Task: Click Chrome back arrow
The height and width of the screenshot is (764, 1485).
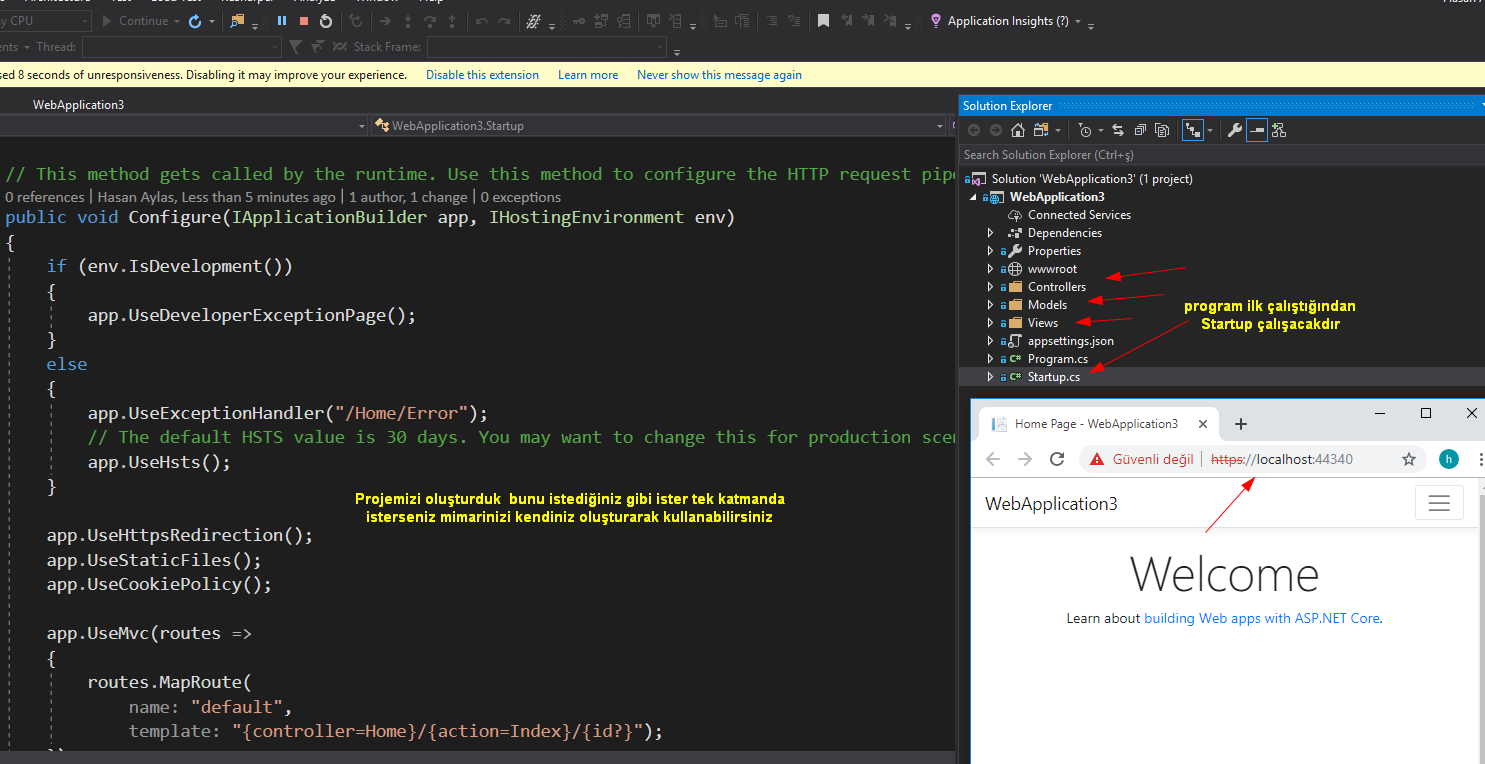Action: tap(993, 459)
